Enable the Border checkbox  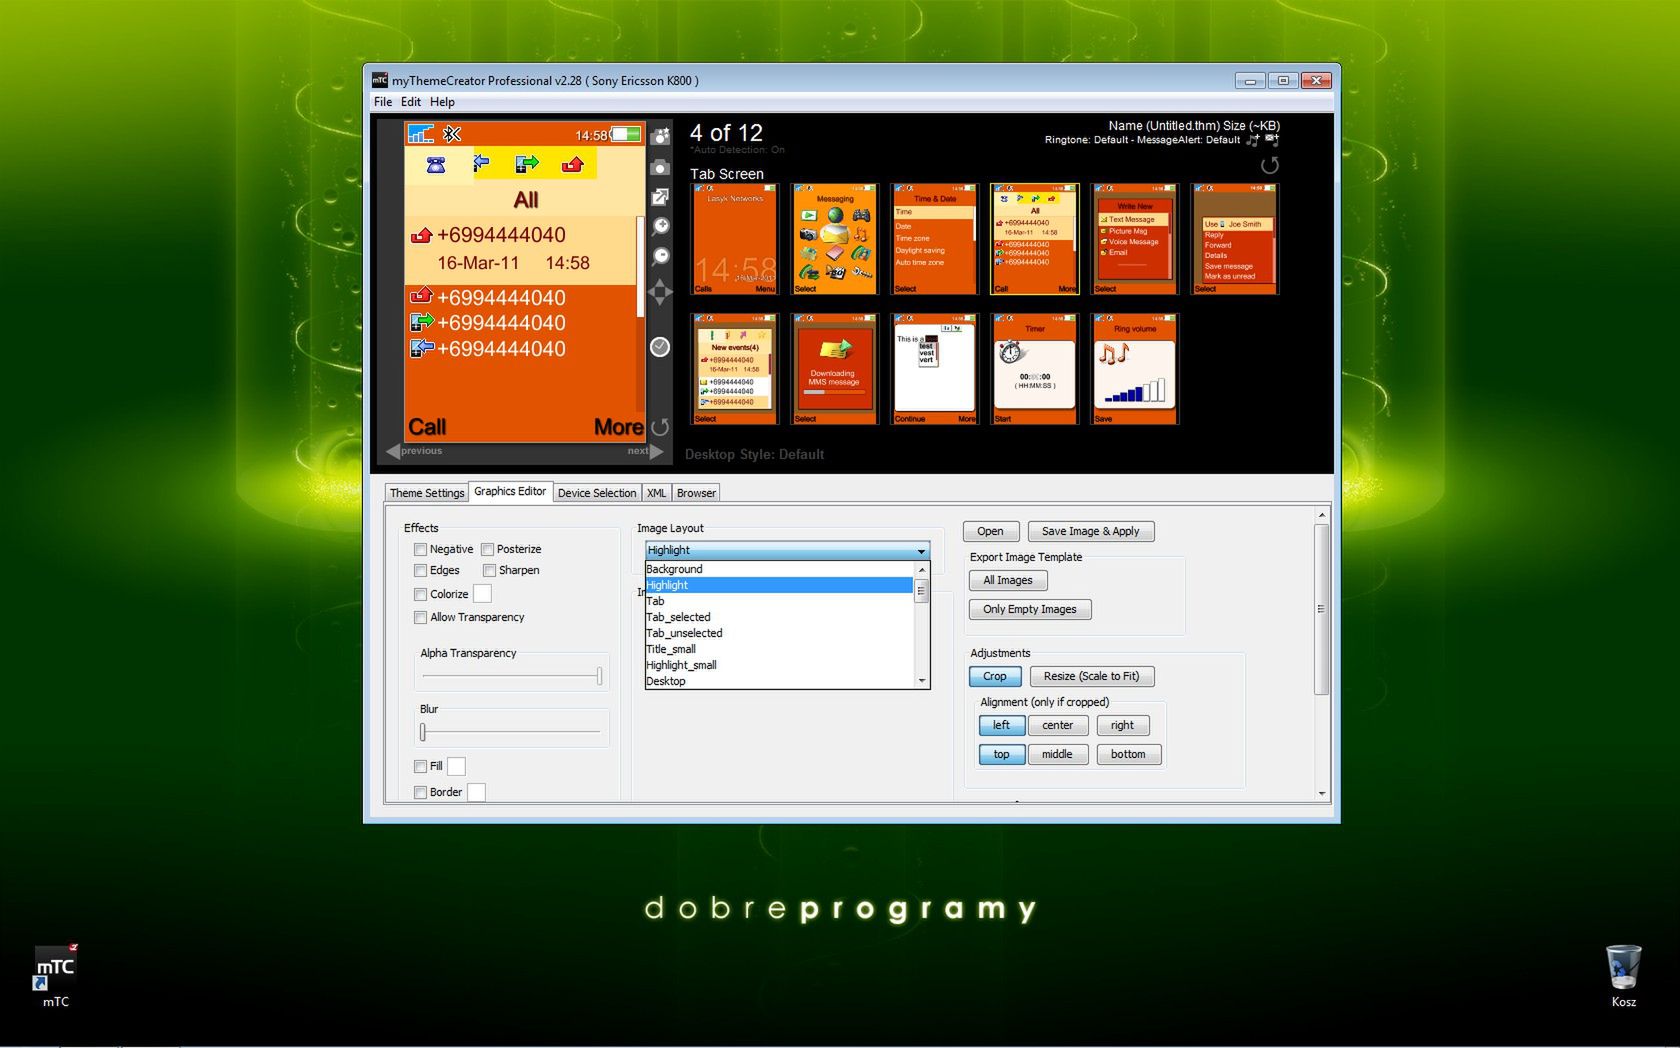tap(421, 792)
